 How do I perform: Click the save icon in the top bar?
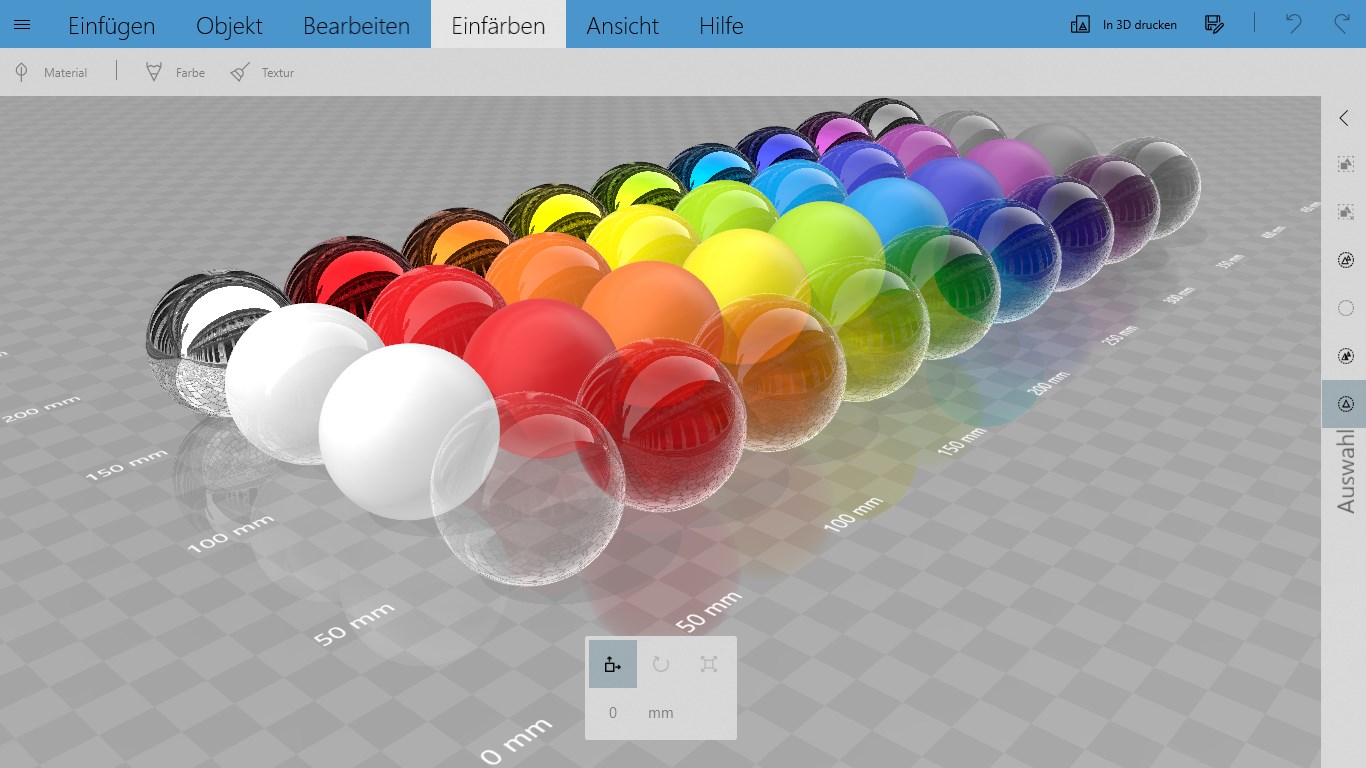(x=1213, y=24)
